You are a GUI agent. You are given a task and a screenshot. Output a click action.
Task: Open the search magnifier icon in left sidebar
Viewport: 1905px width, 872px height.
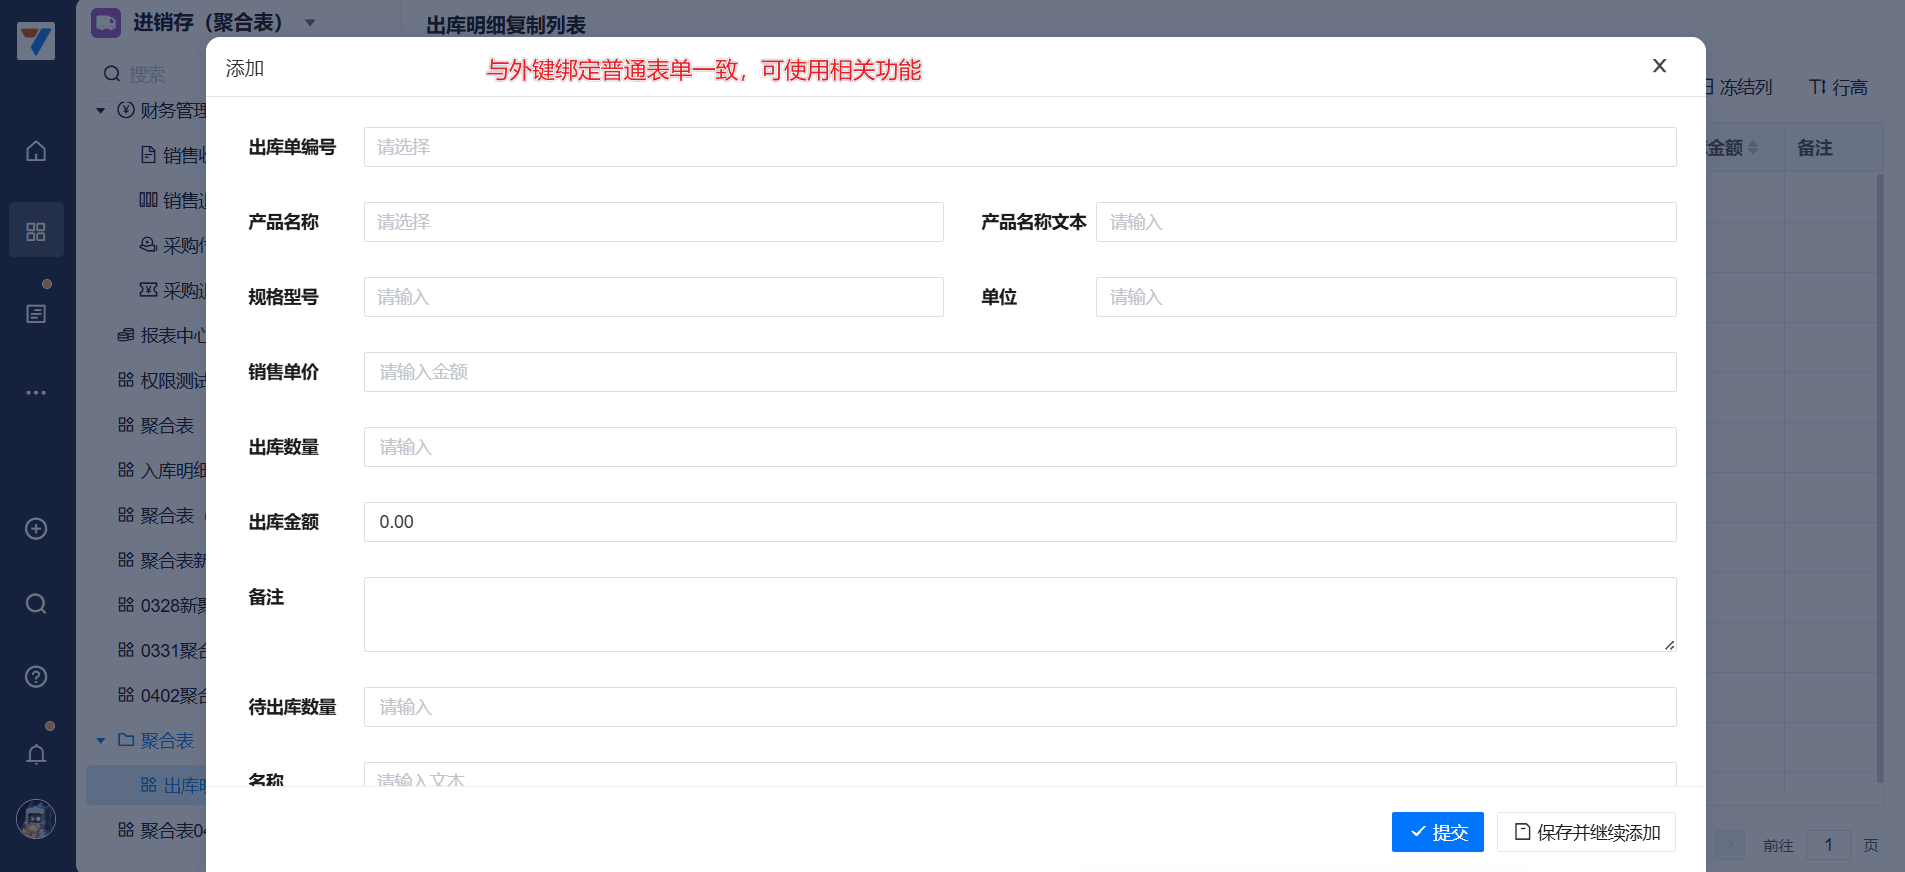pyautogui.click(x=36, y=604)
